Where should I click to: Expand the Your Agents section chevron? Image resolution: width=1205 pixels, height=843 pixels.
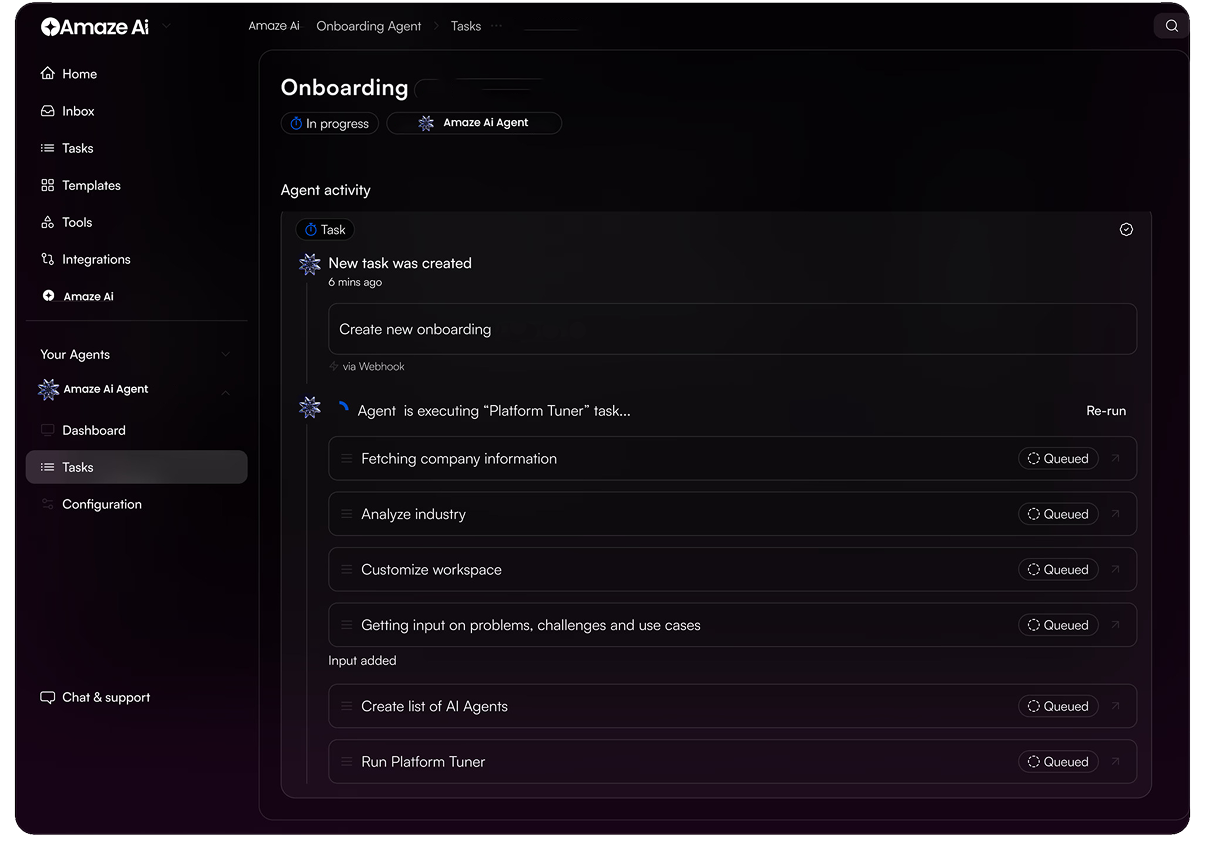pyautogui.click(x=225, y=355)
